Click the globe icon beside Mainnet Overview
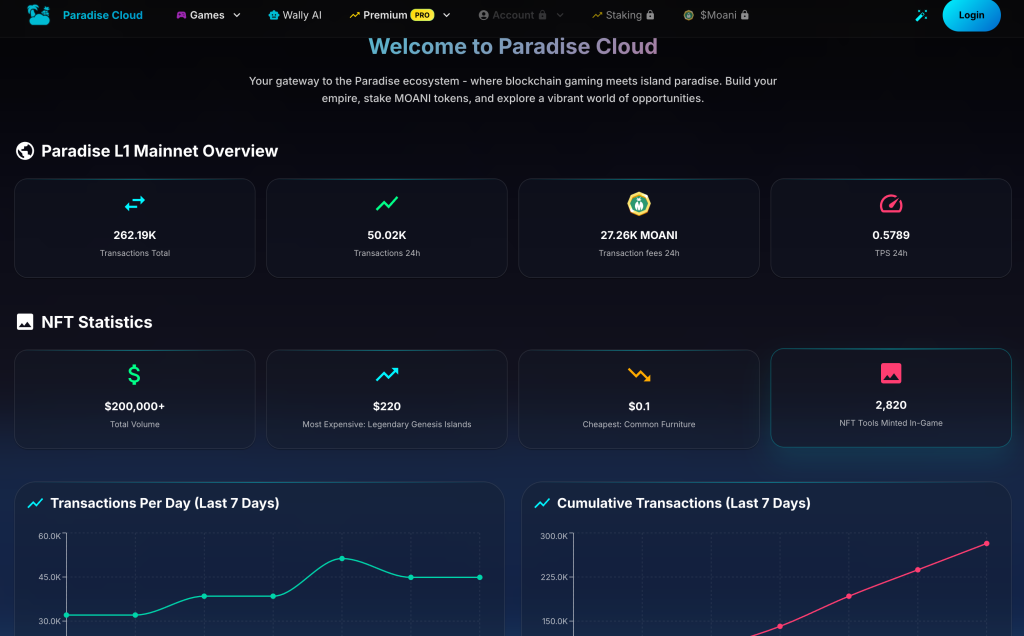 (x=25, y=151)
